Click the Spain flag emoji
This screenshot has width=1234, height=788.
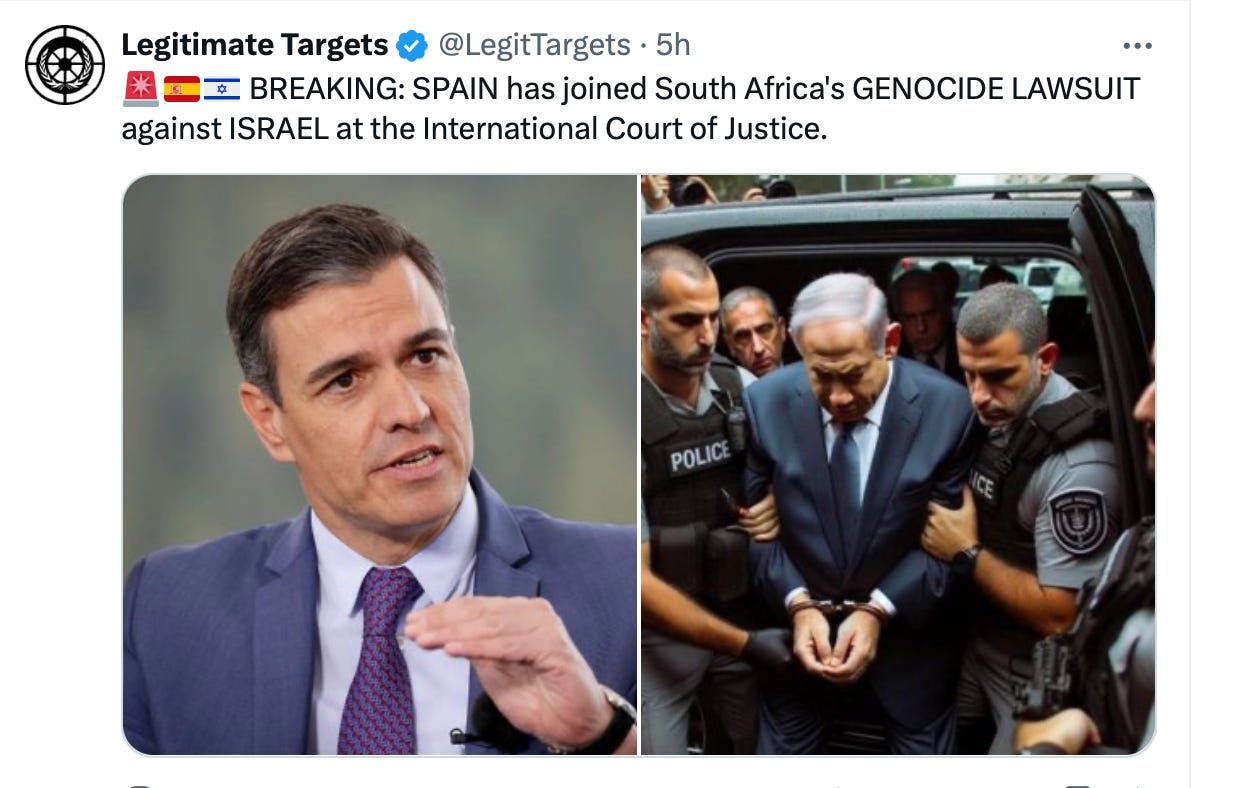tap(181, 90)
